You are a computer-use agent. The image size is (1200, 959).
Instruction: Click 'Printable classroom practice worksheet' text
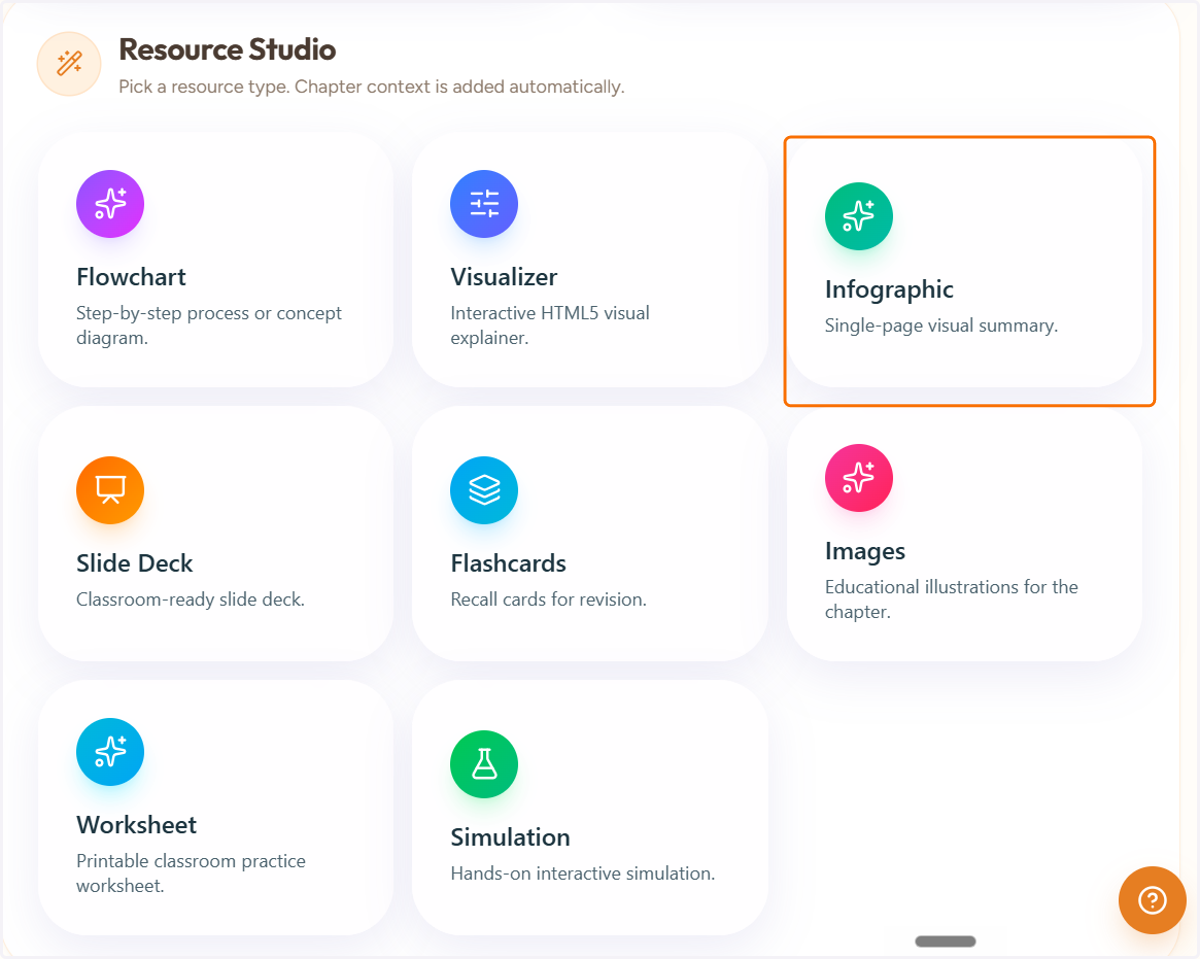click(191, 873)
